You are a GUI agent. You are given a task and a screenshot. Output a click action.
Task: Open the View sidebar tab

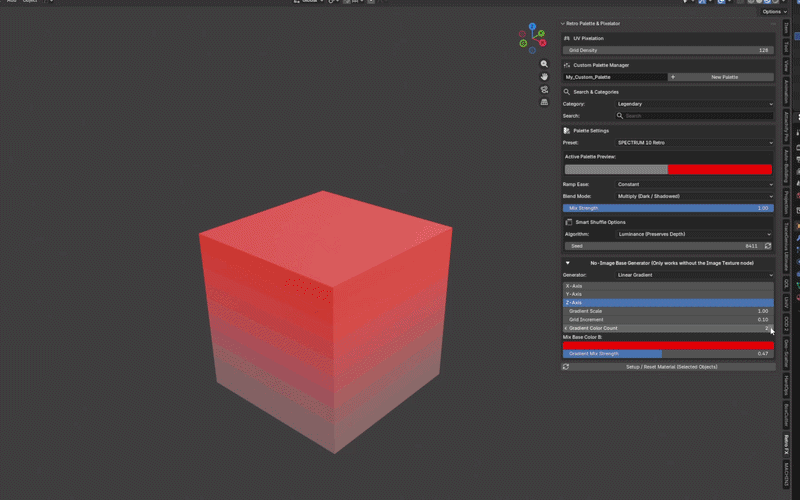pyautogui.click(x=786, y=65)
